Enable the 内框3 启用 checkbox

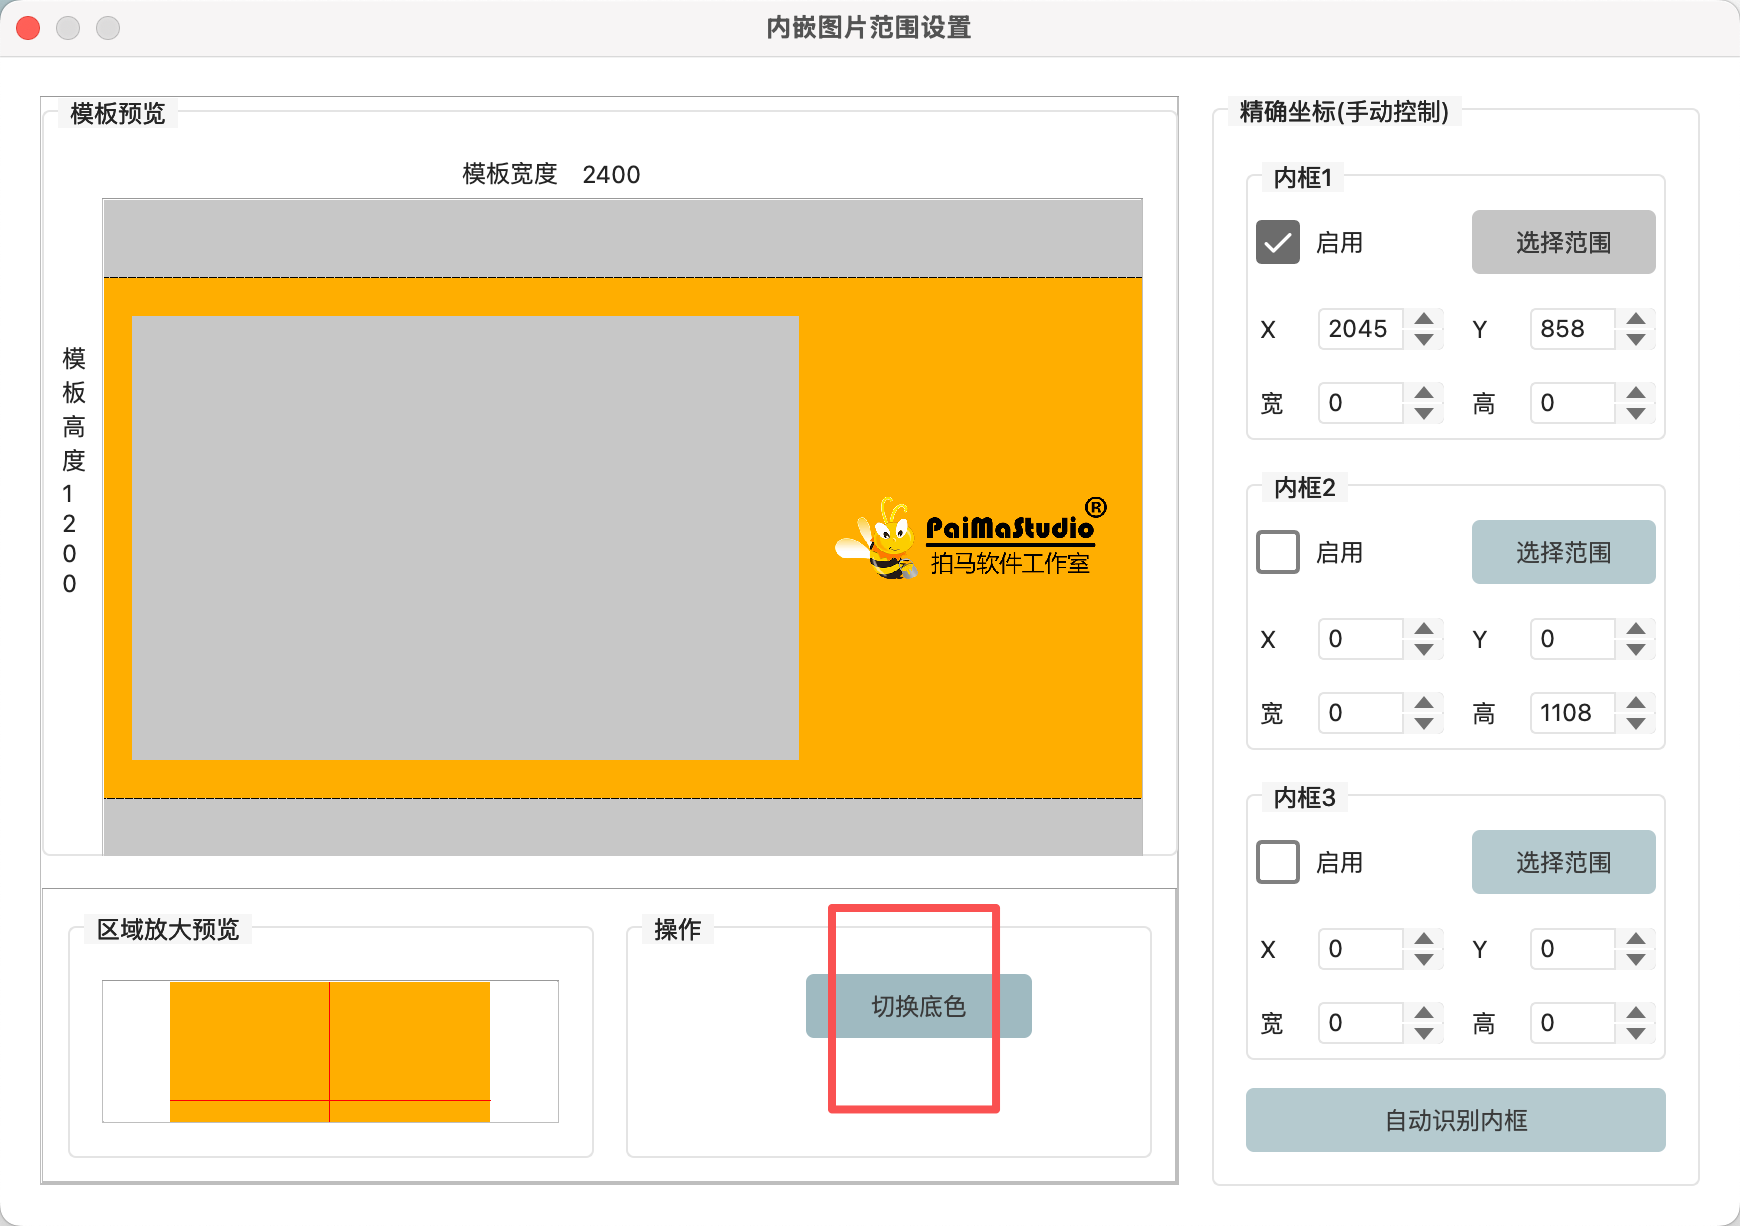pyautogui.click(x=1277, y=862)
